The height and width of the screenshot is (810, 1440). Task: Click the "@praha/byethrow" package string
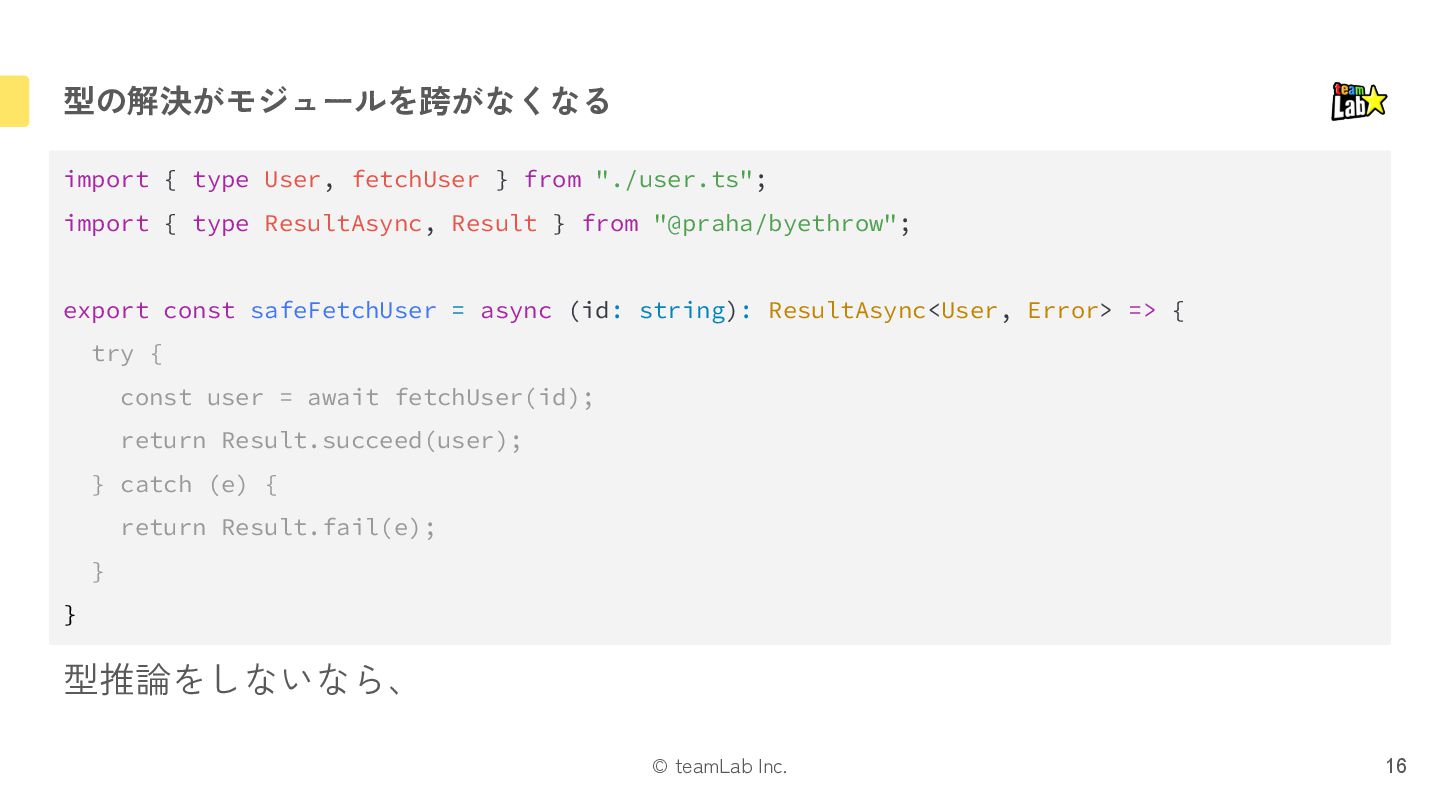(x=775, y=223)
